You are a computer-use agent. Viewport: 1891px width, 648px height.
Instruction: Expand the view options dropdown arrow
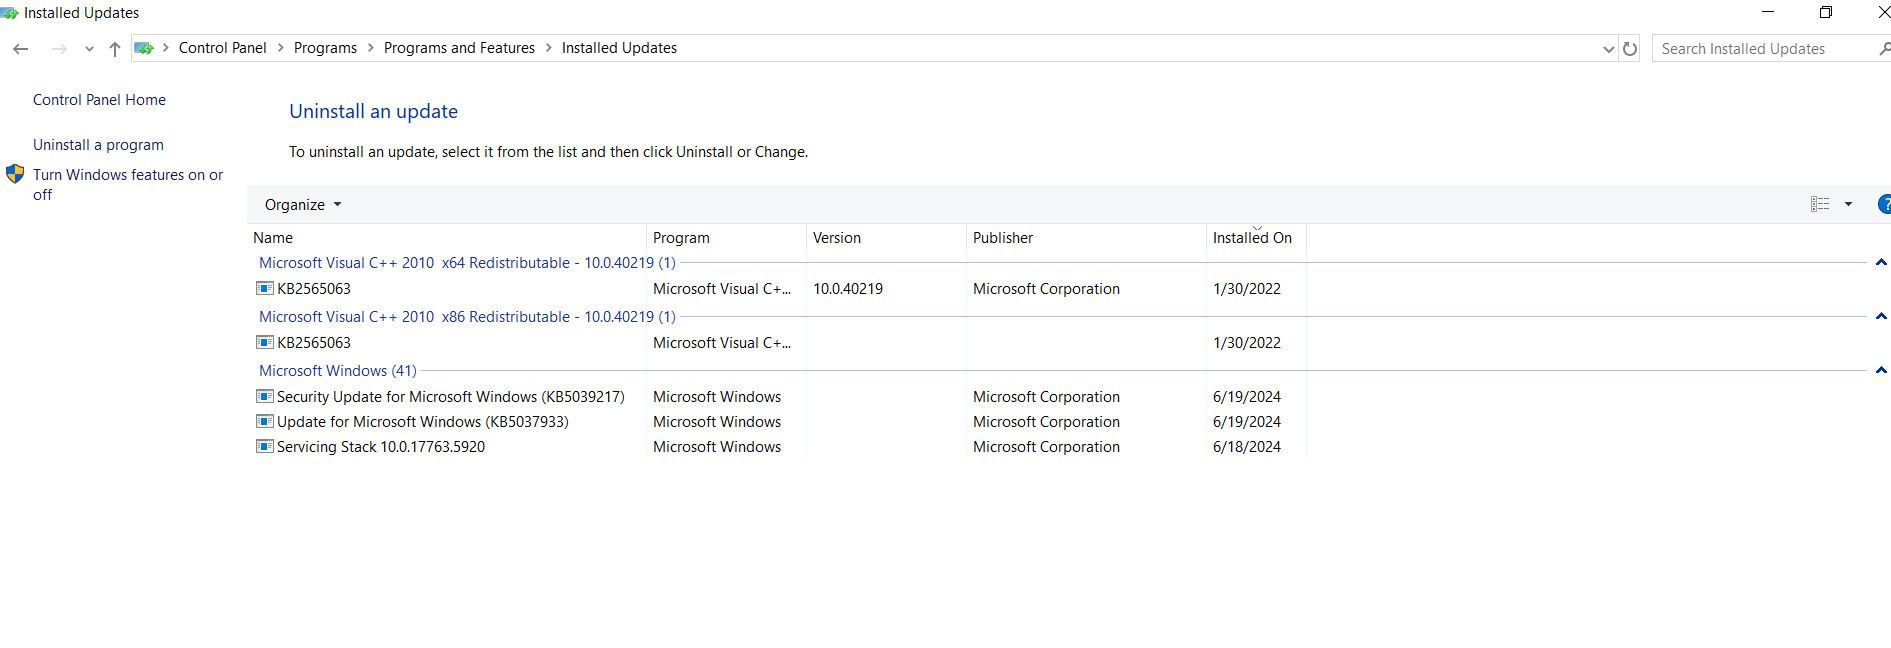pyautogui.click(x=1848, y=204)
